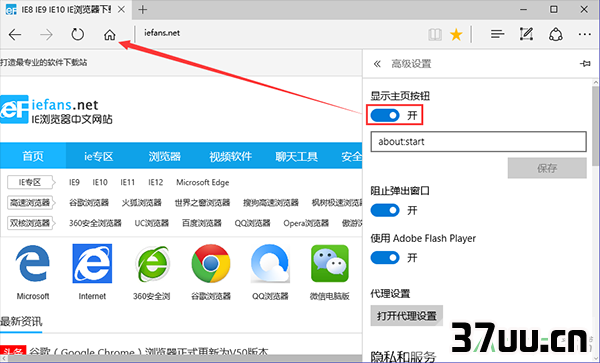The image size is (600, 363).
Task: Select the 视频软件 navigation tab
Action: [230, 156]
